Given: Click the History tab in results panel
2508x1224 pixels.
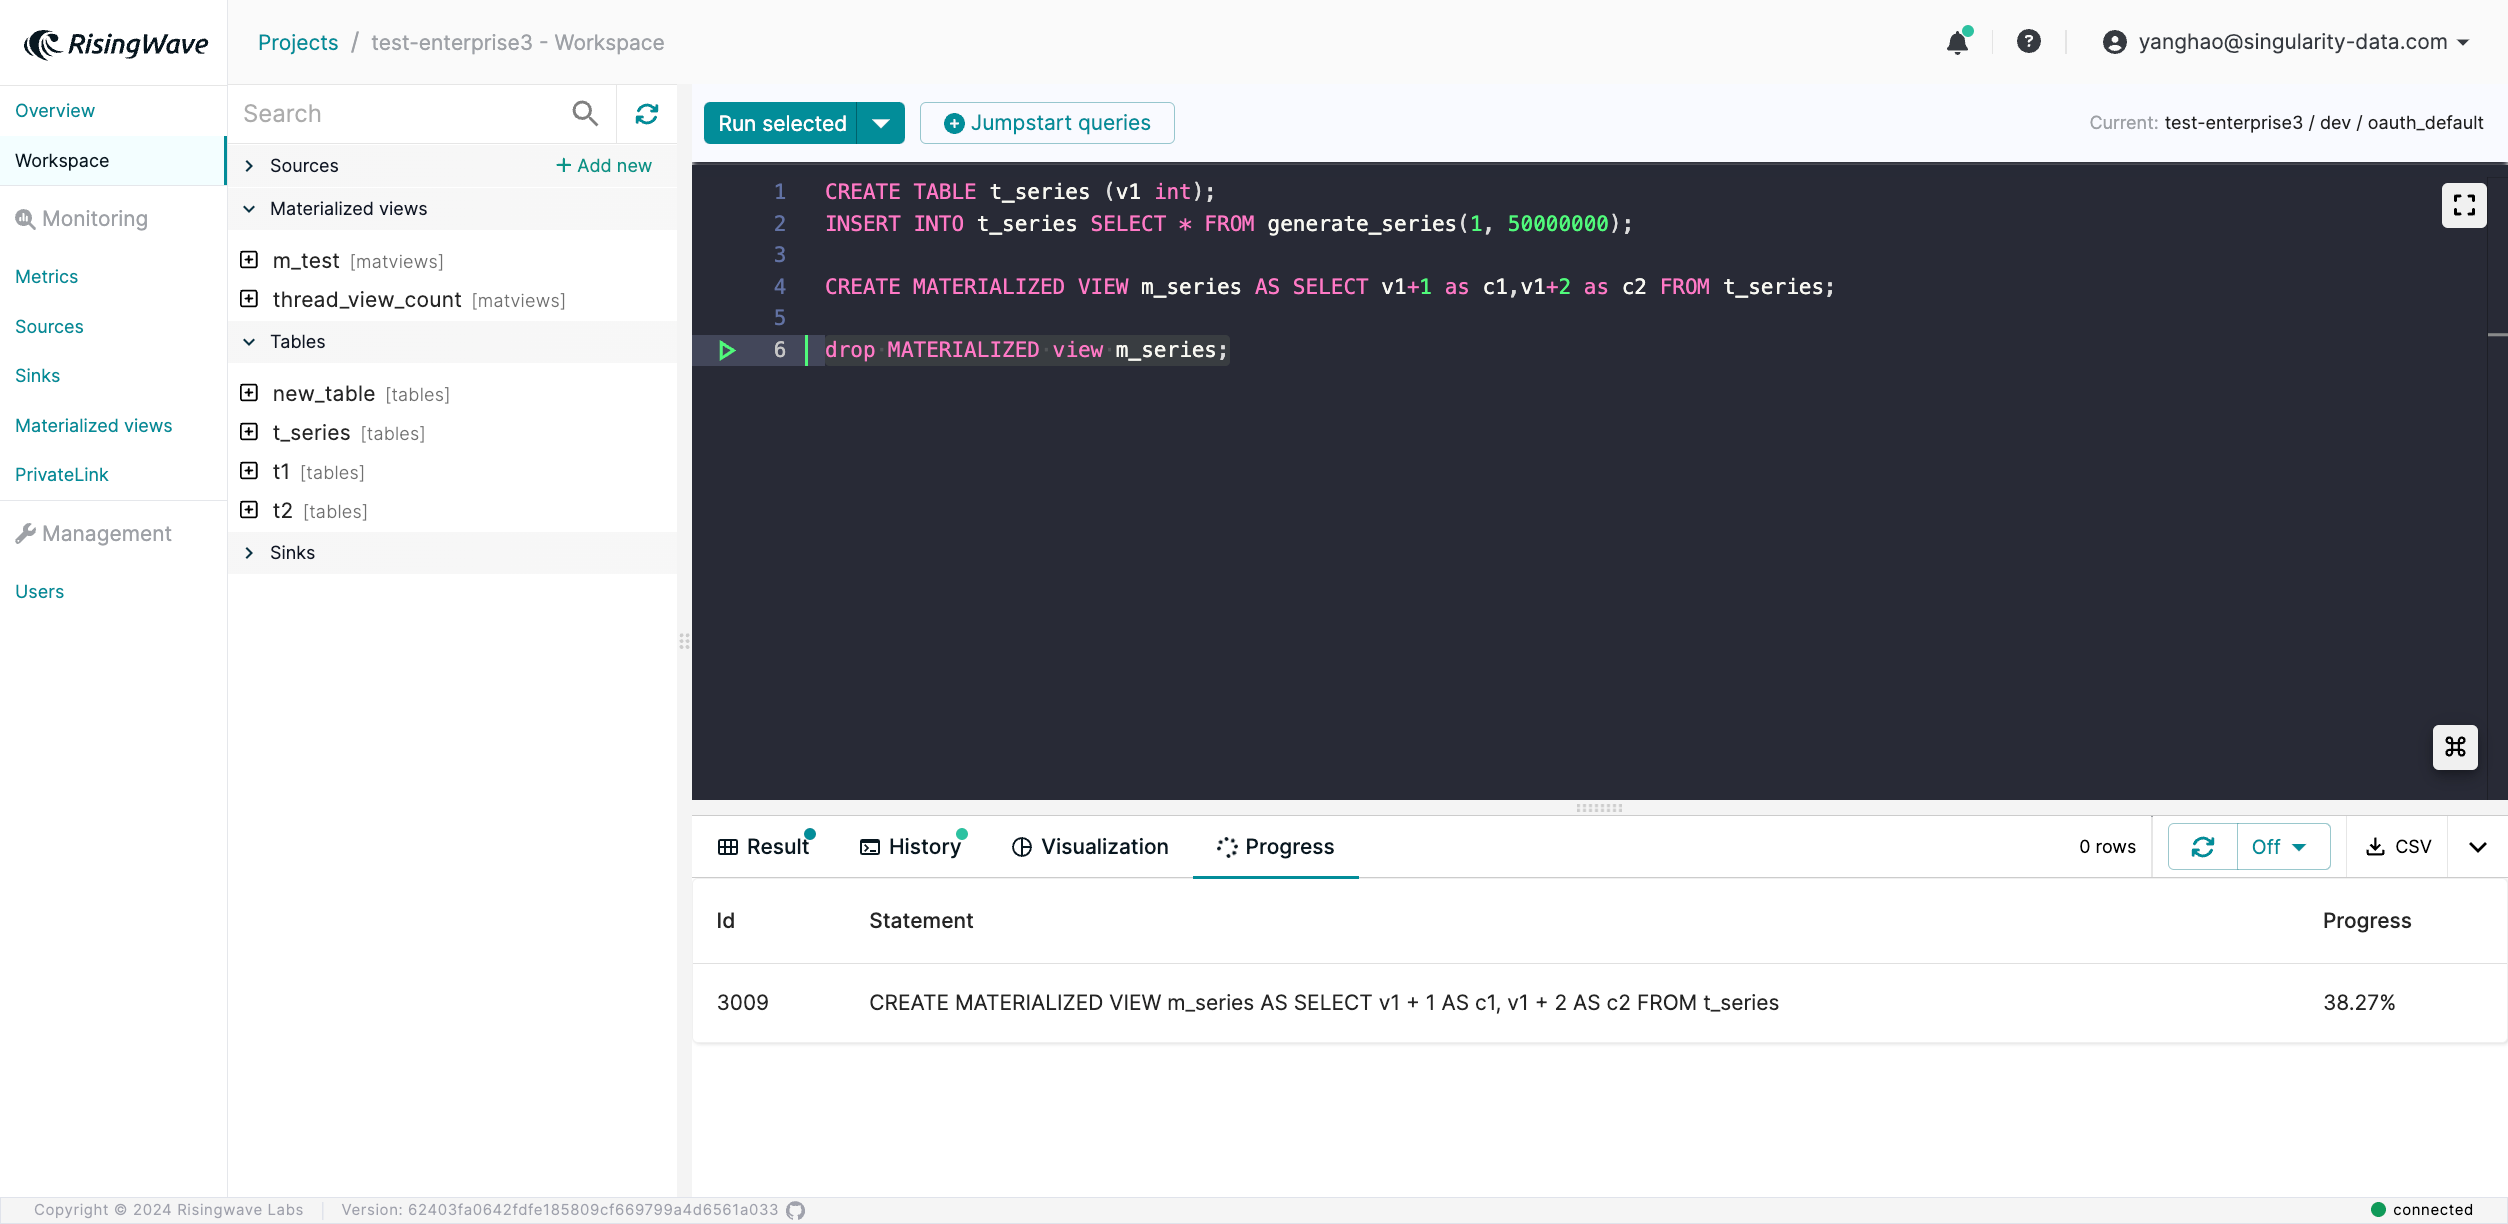Looking at the screenshot, I should coord(913,846).
